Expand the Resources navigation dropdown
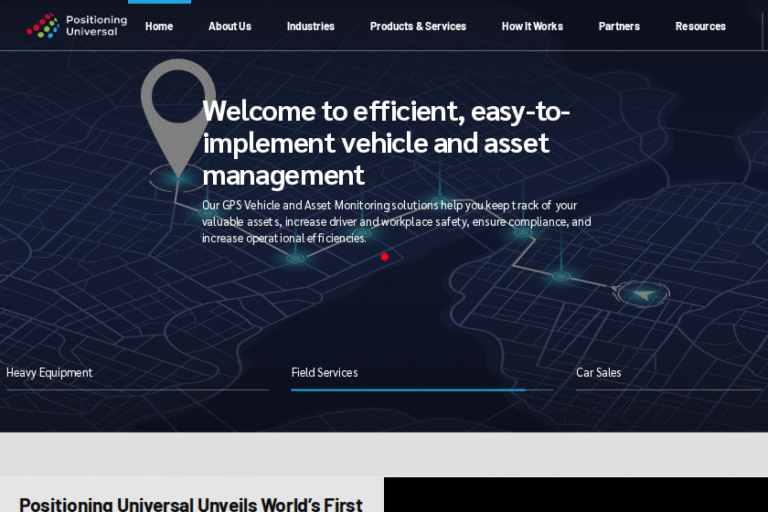 [700, 26]
